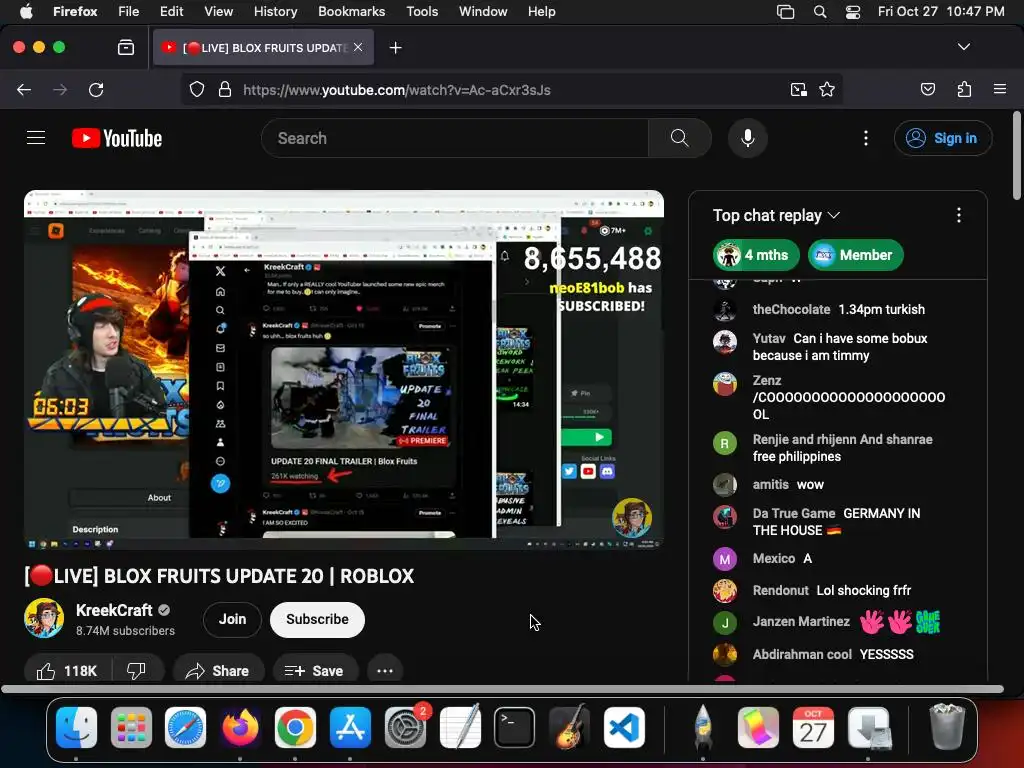1024x768 pixels.
Task: Open YouTube settings three-dot menu
Action: (865, 138)
